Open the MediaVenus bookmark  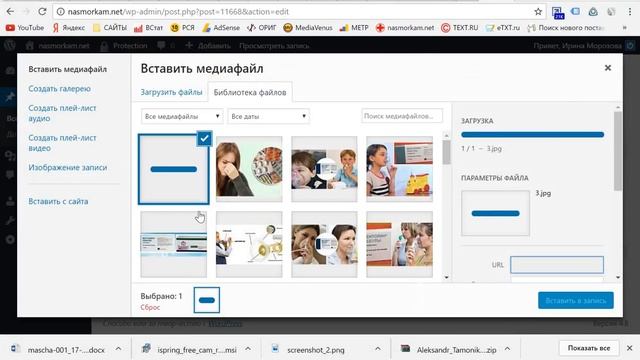(x=308, y=28)
